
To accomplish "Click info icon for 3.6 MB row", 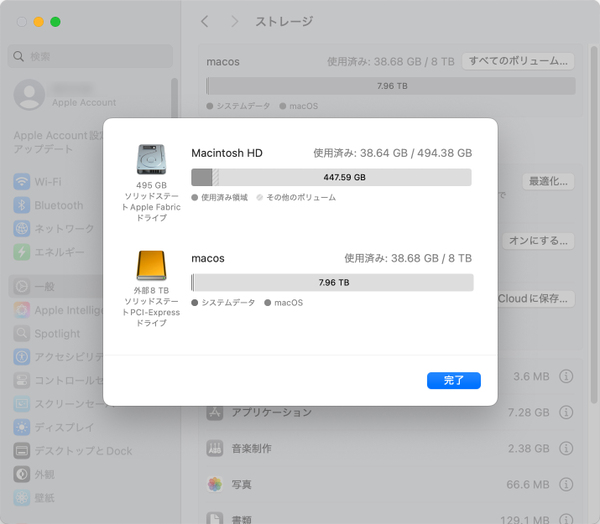I will click(x=566, y=377).
